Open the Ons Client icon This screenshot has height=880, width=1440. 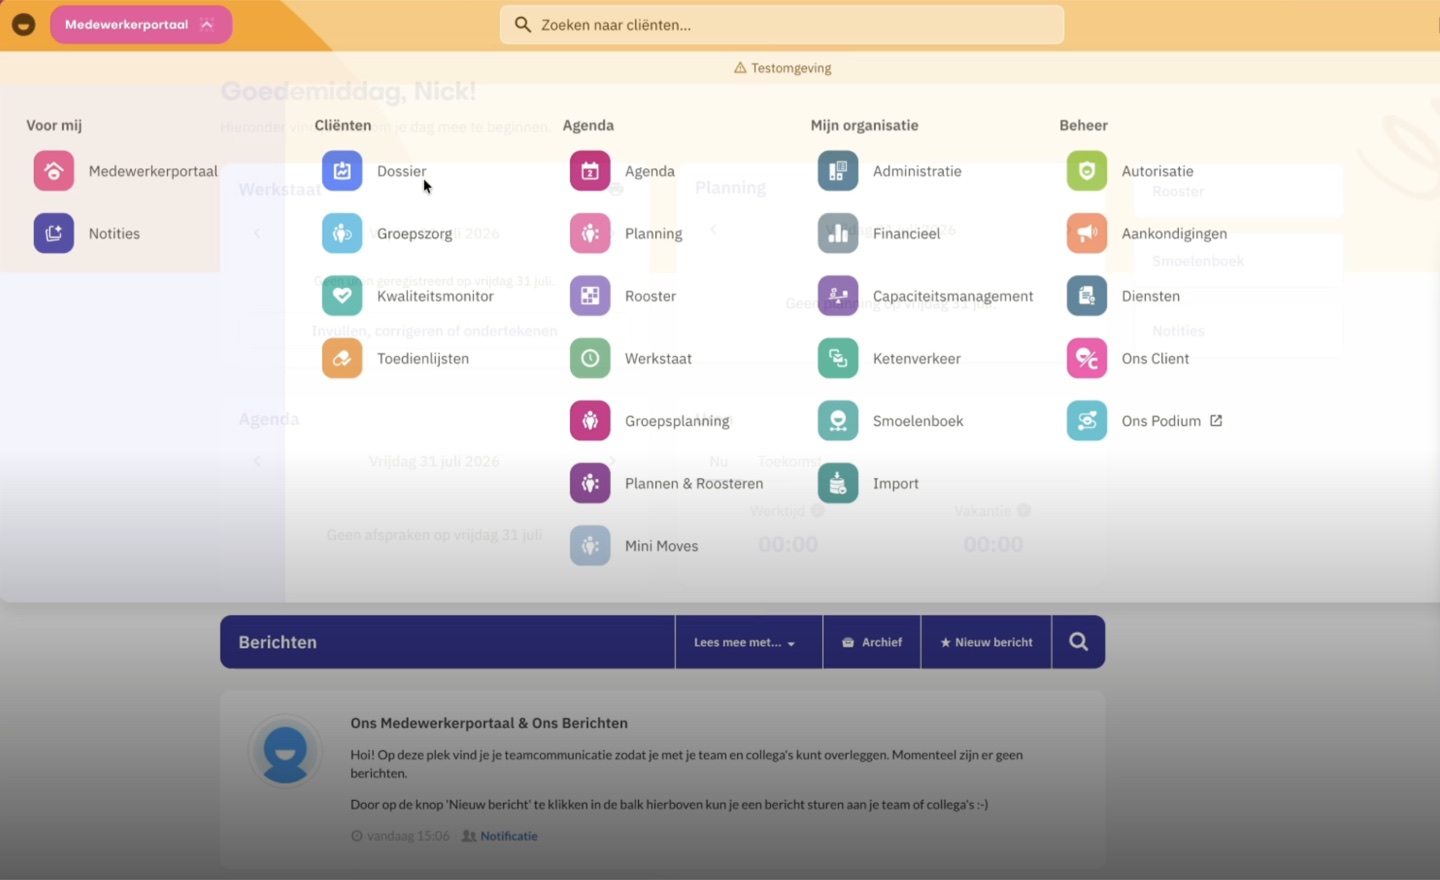coord(1087,358)
